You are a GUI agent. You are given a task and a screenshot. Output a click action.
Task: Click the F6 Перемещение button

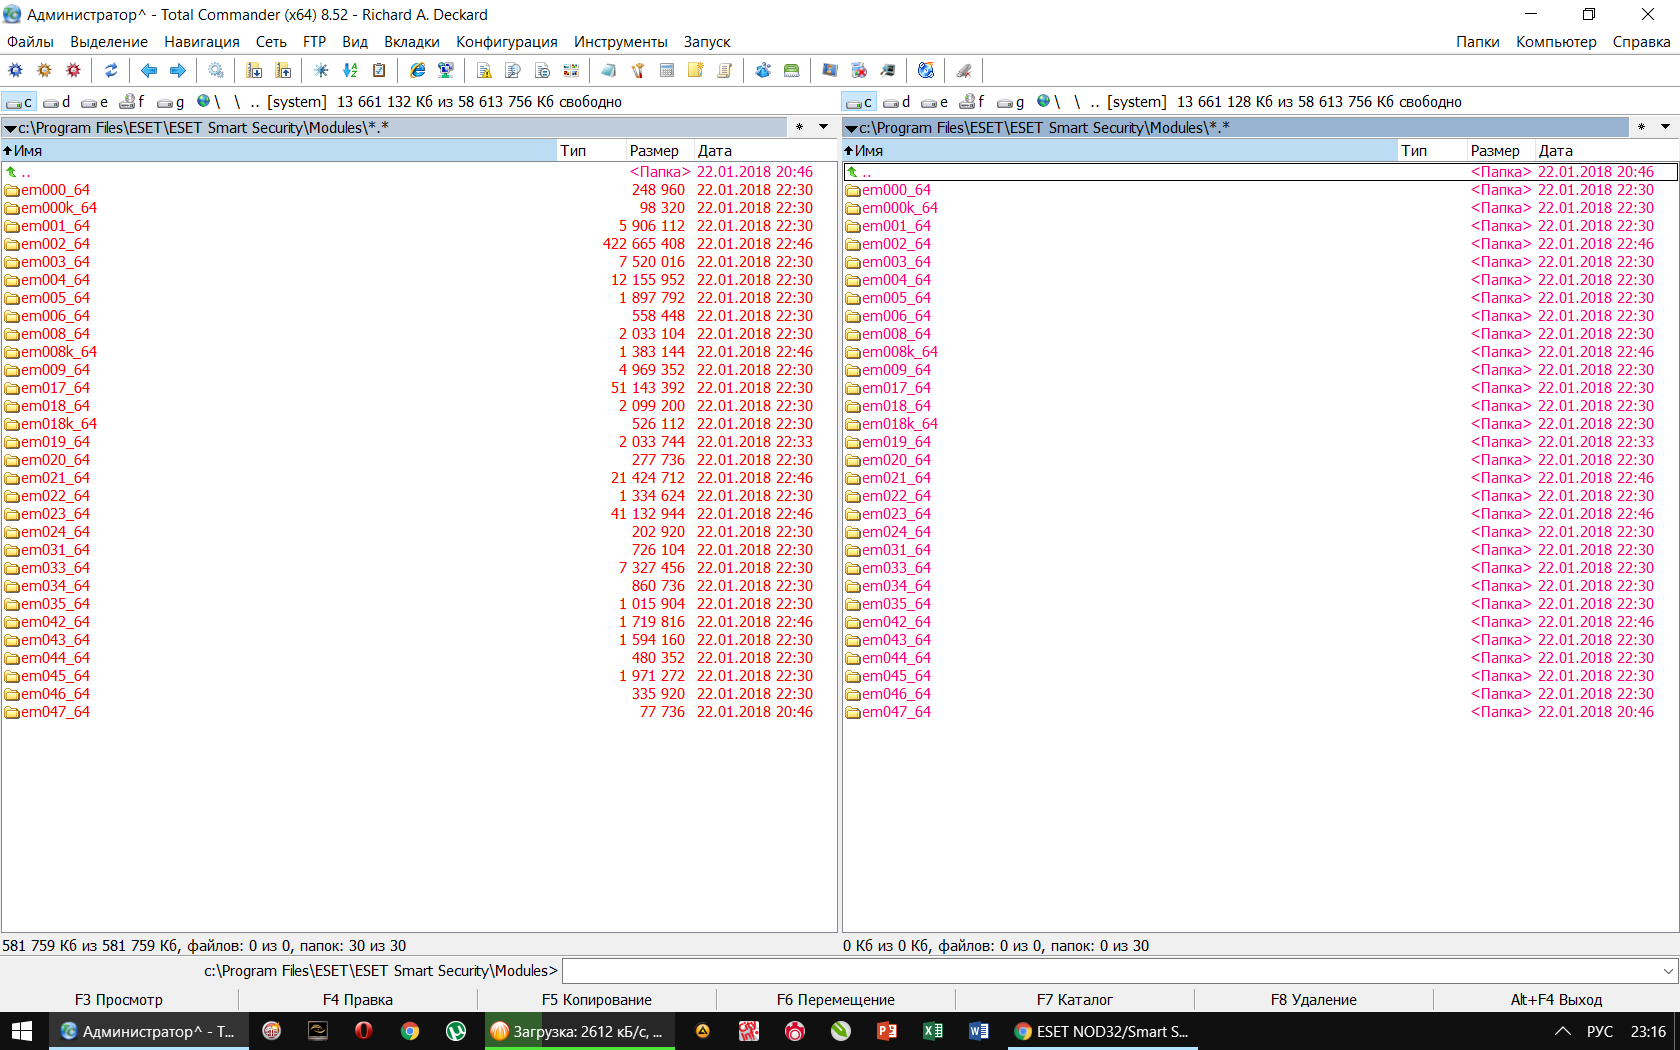[836, 1000]
